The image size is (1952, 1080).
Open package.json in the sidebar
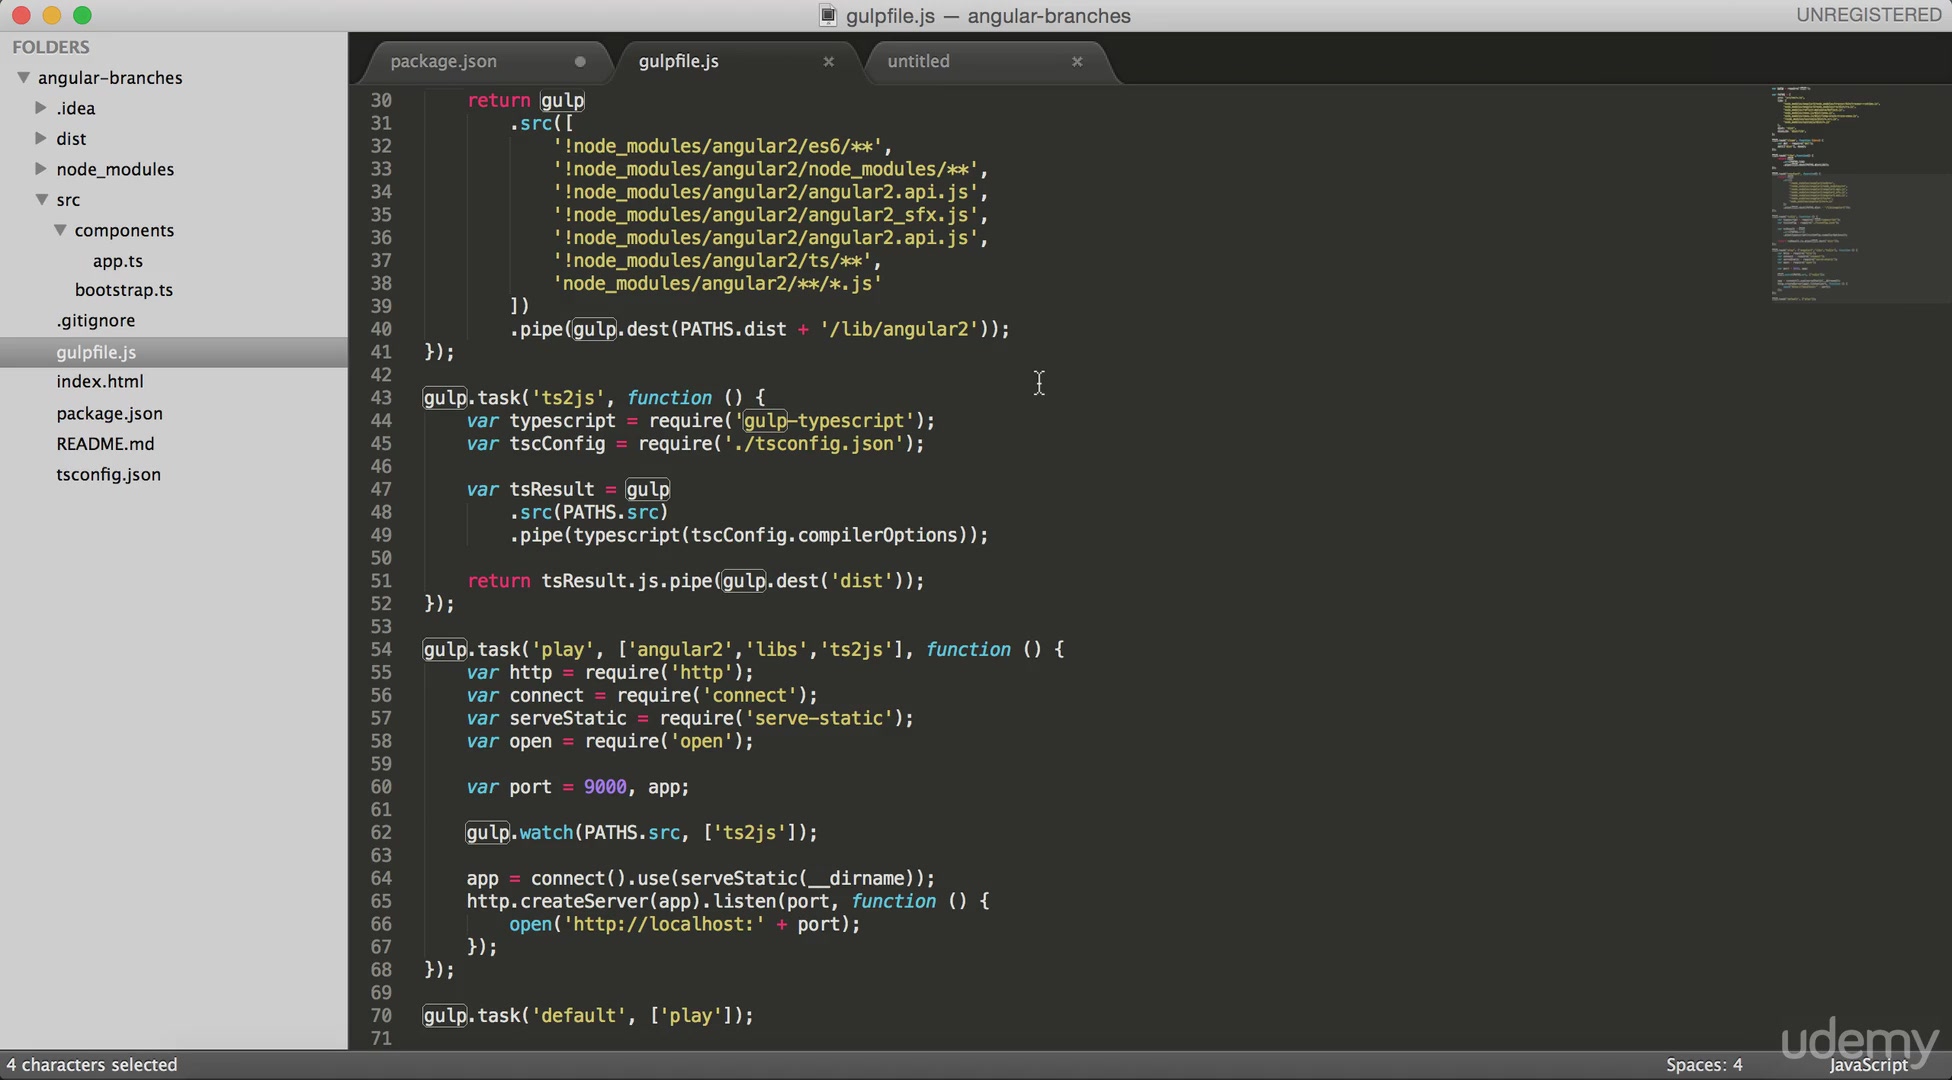(109, 413)
